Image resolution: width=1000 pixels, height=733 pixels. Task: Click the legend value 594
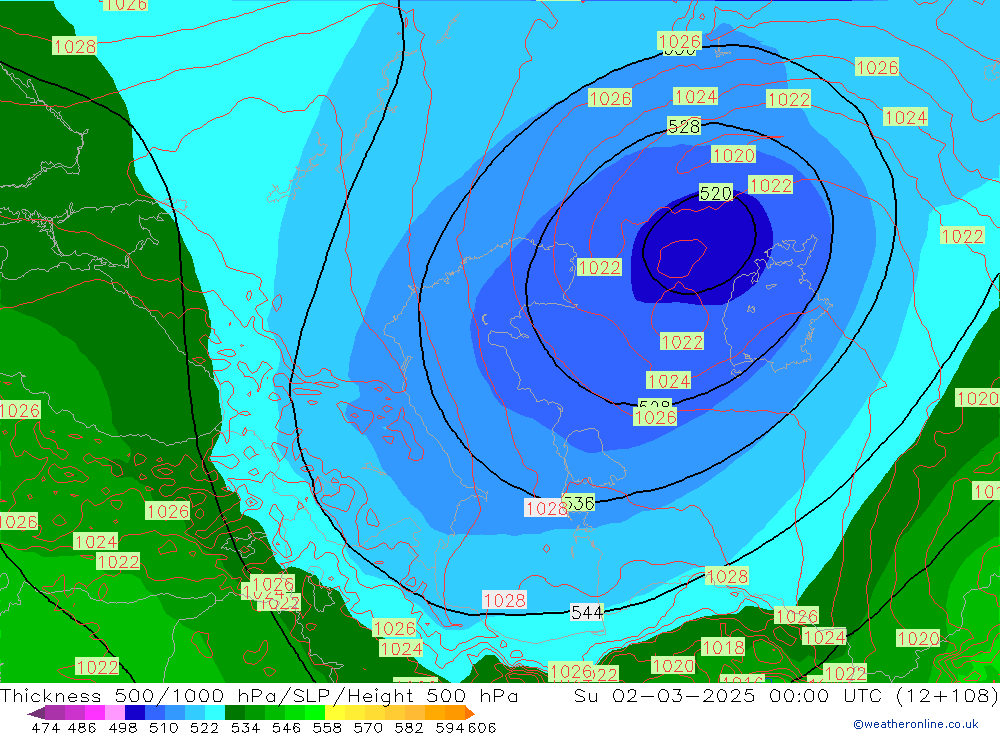click(449, 728)
